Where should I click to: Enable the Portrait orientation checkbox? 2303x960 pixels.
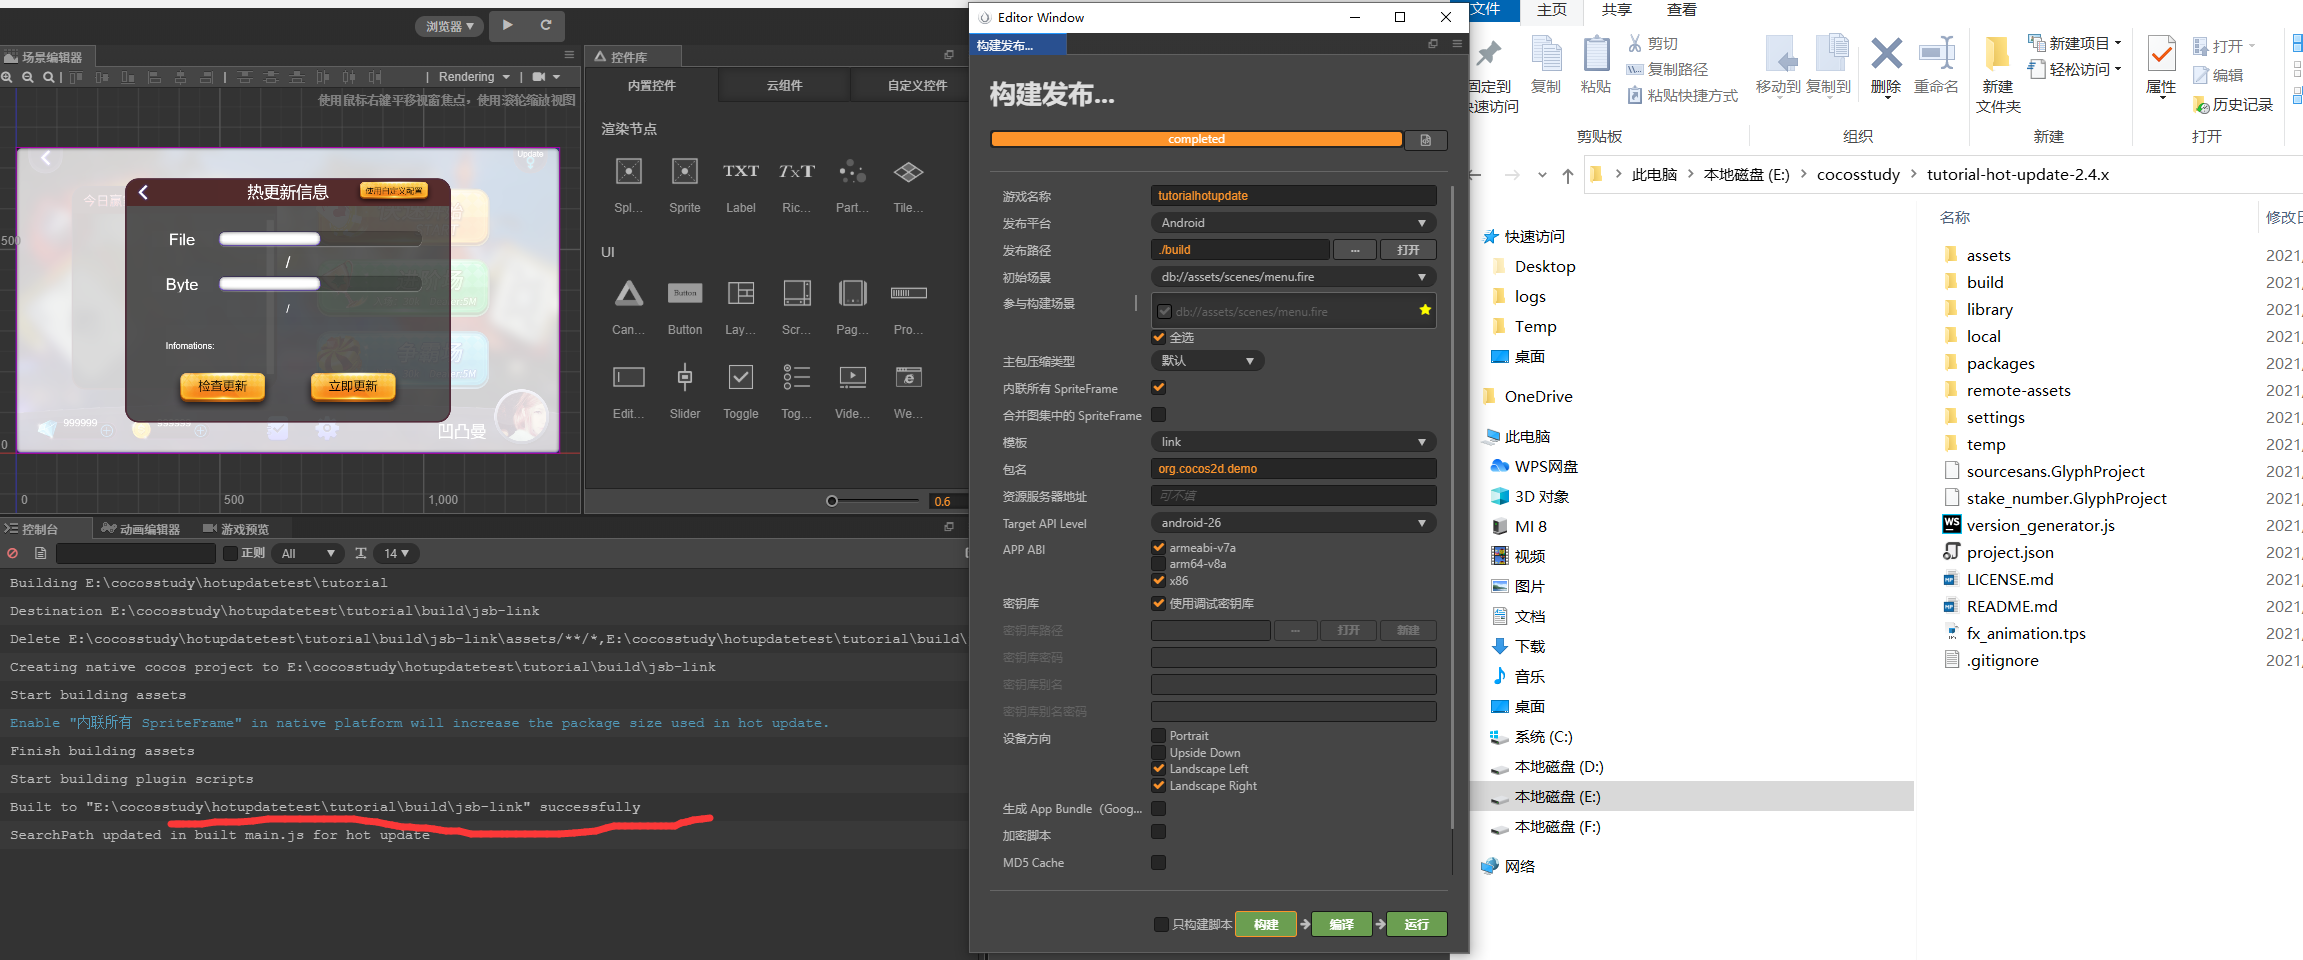coord(1159,736)
